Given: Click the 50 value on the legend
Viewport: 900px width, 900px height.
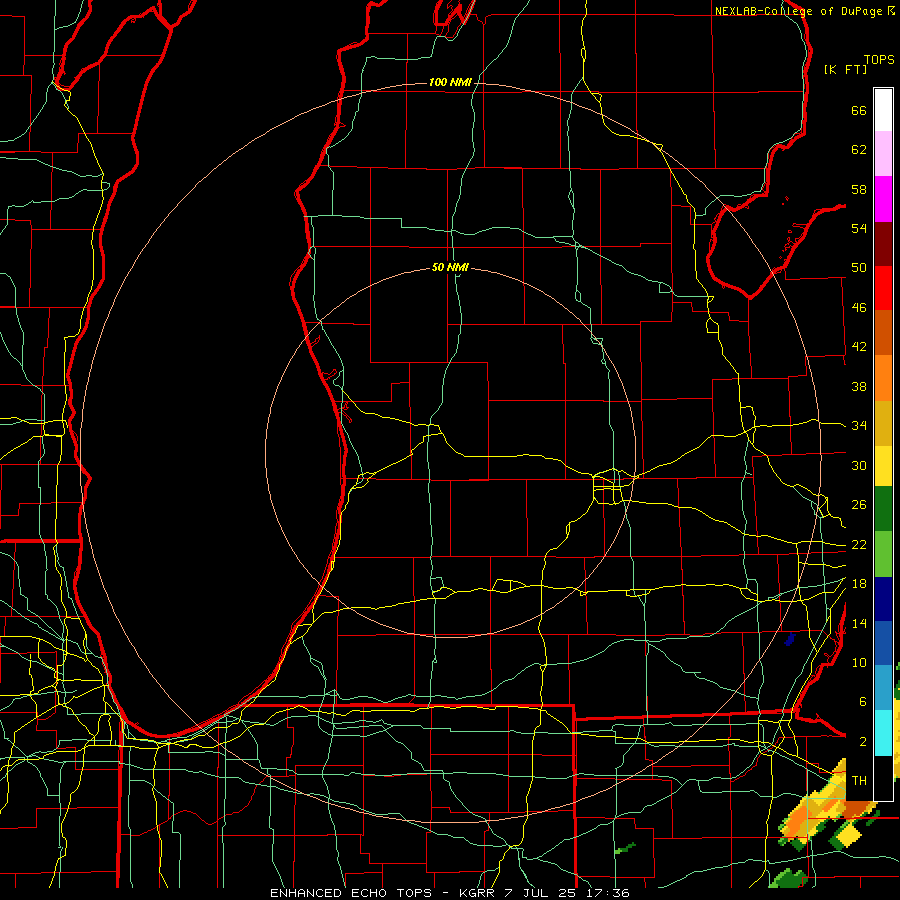Looking at the screenshot, I should (859, 268).
